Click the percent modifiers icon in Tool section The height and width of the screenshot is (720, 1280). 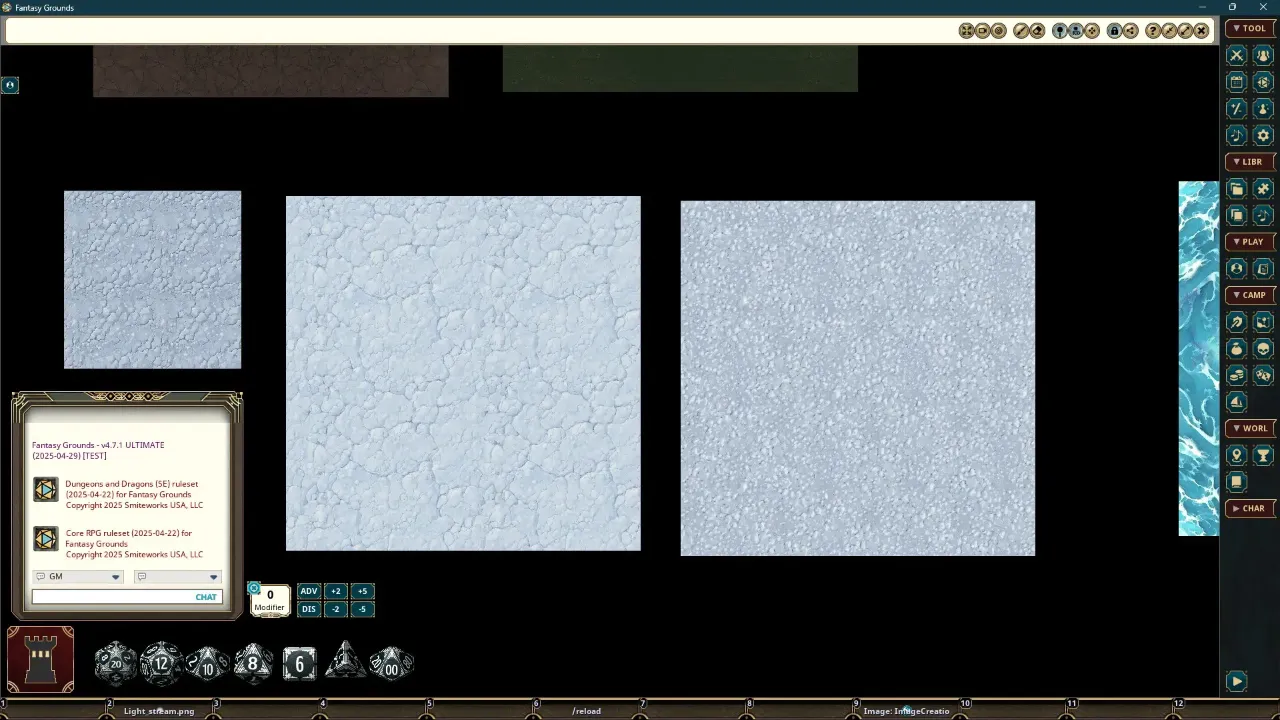[x=1237, y=109]
